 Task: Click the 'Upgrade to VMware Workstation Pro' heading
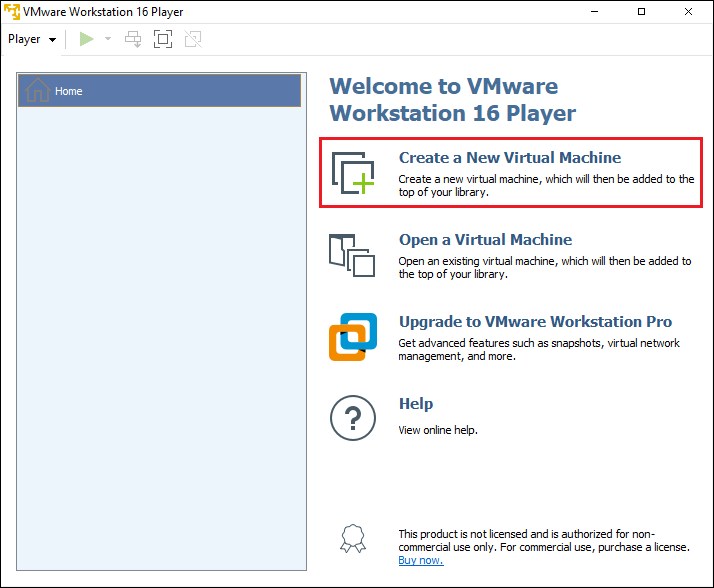(x=535, y=322)
